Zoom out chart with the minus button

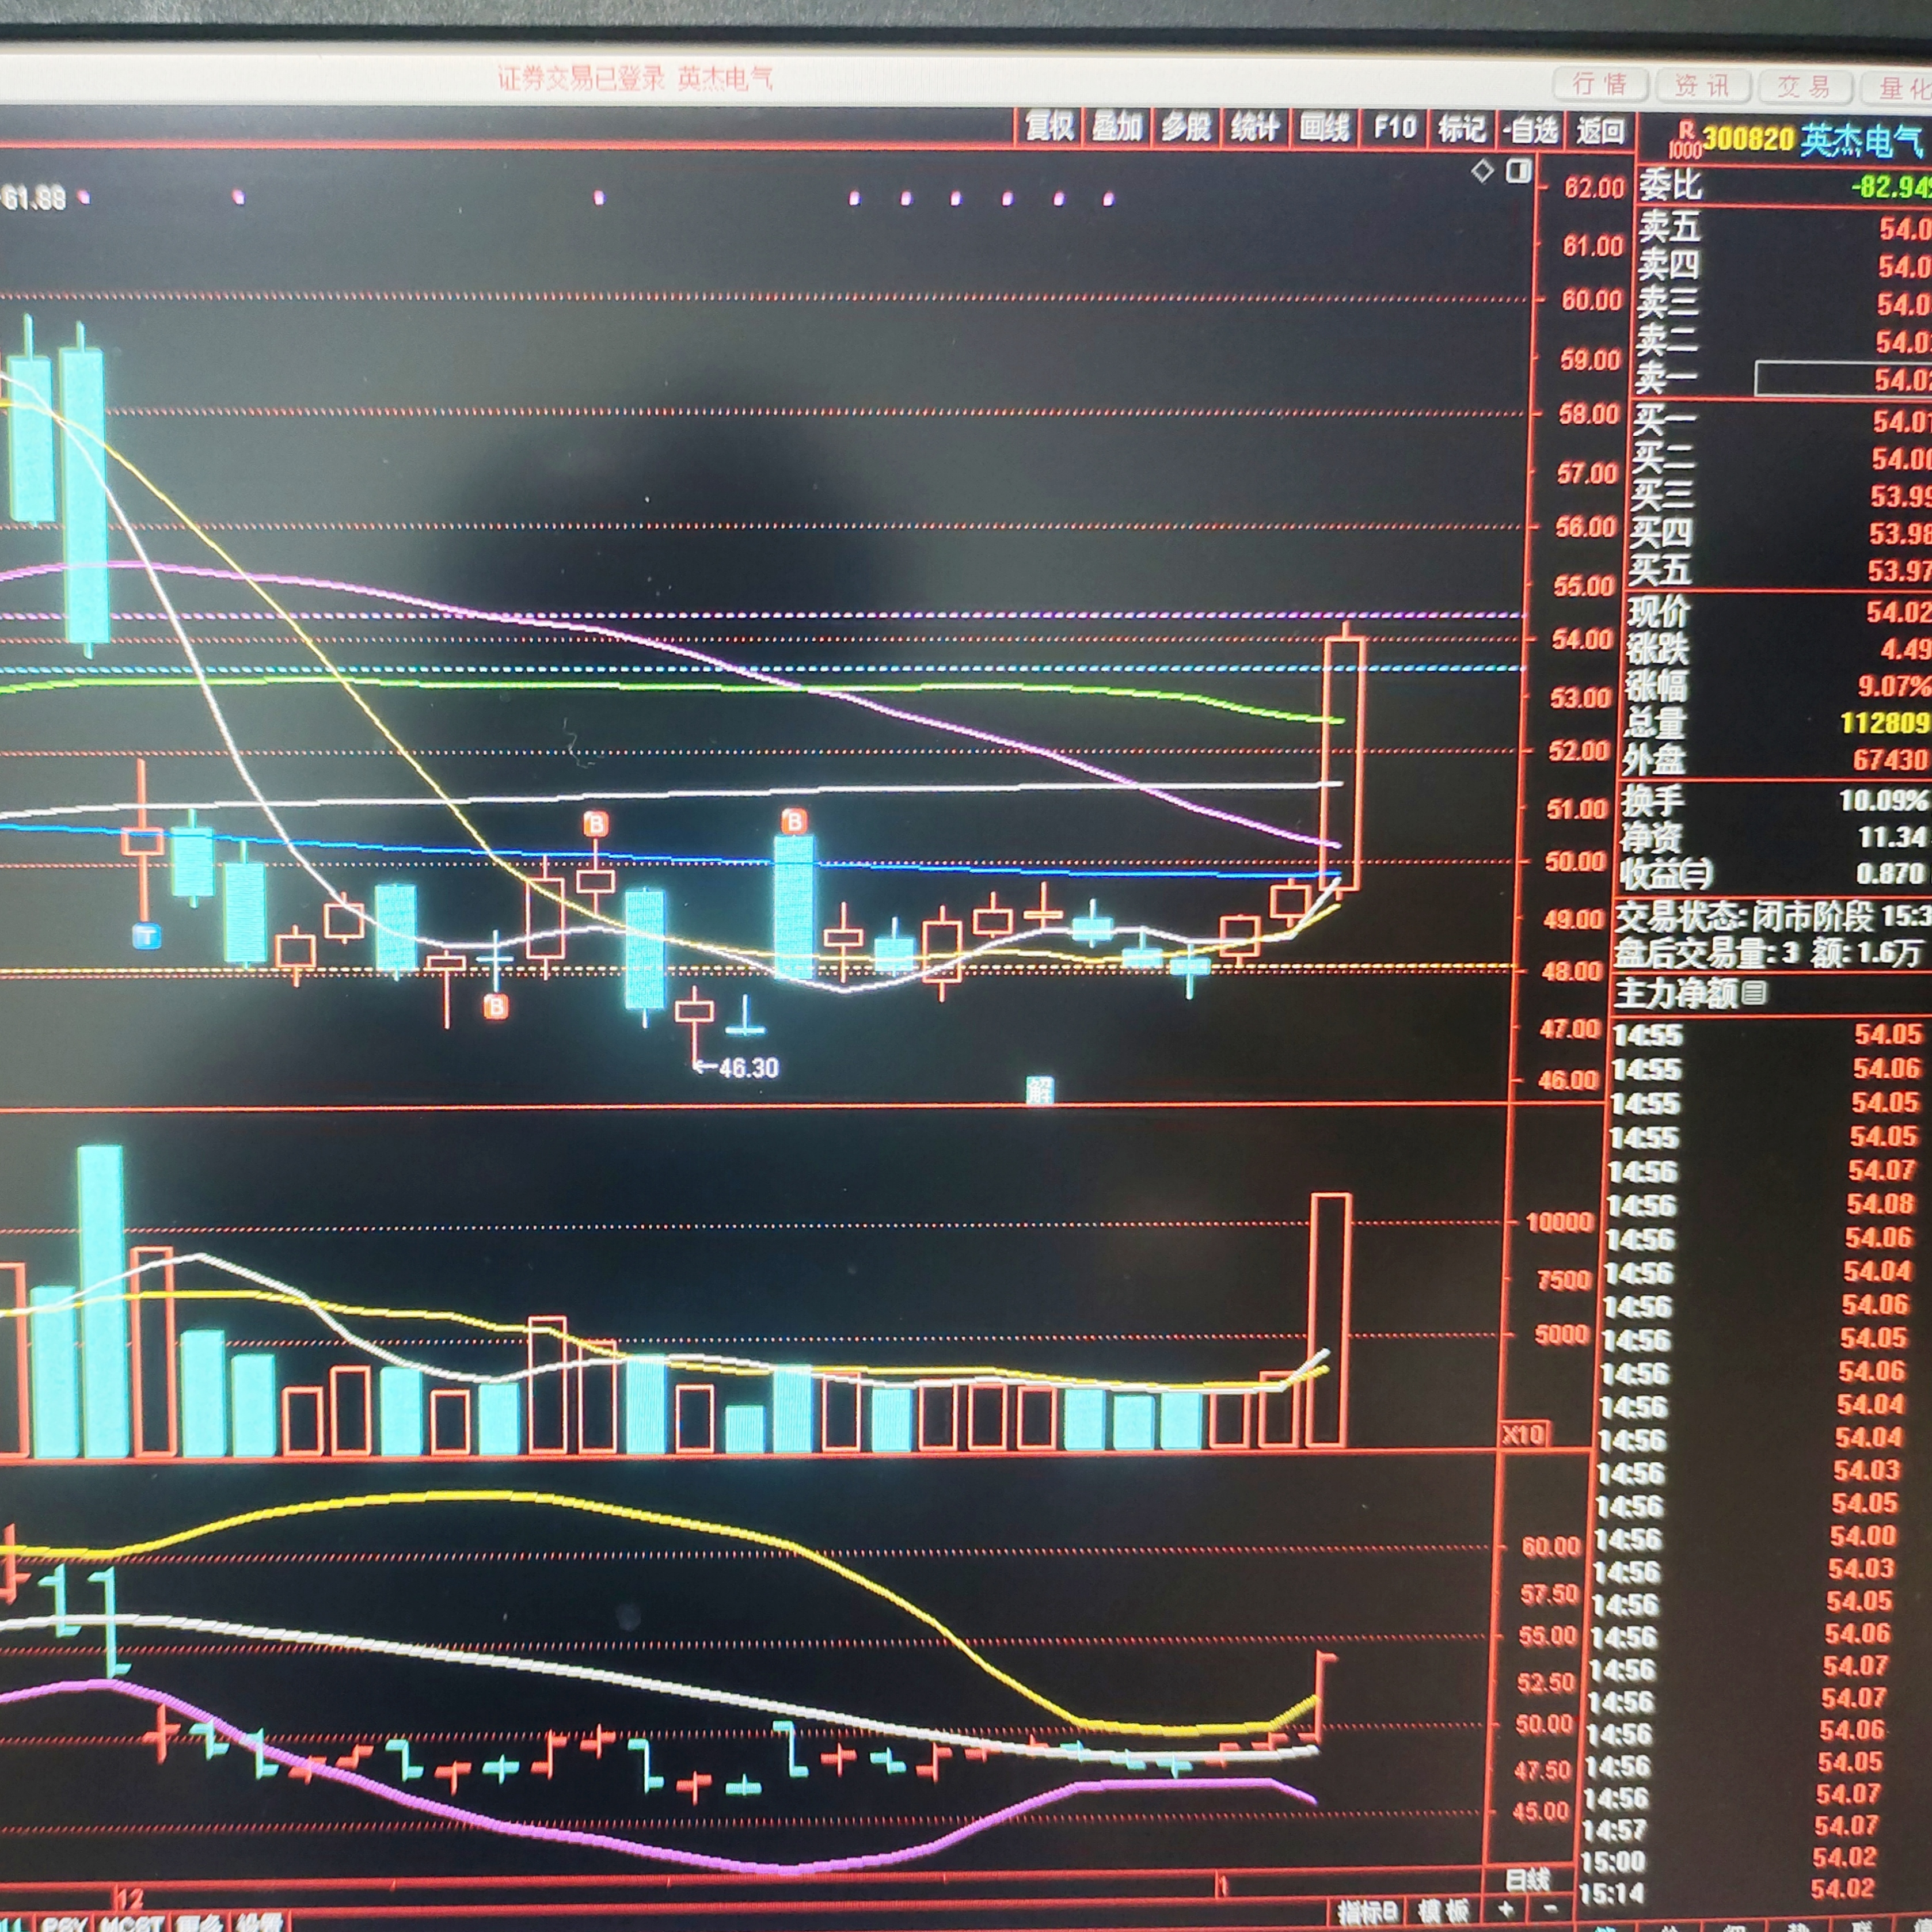click(x=1551, y=1910)
